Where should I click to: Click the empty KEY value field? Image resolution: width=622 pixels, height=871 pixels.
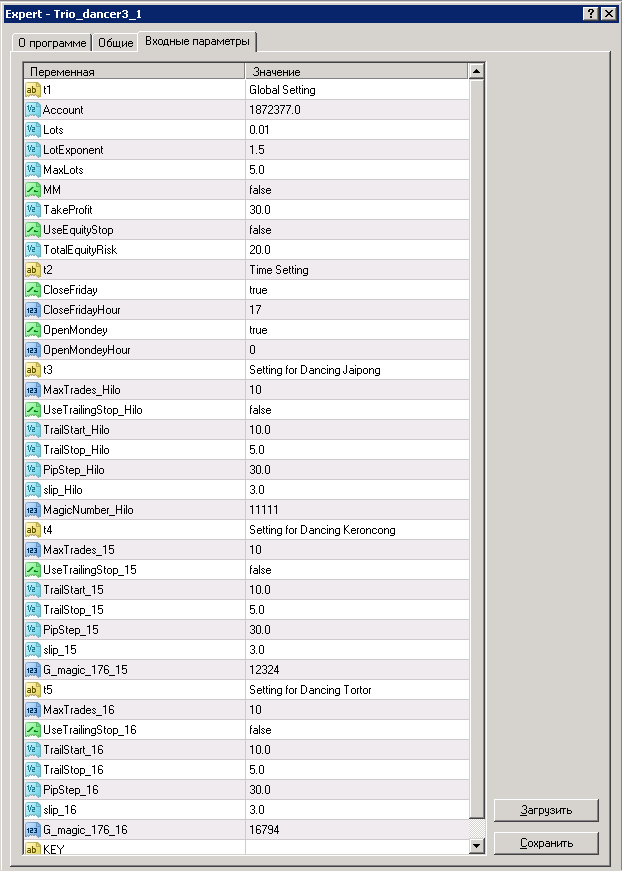point(357,848)
